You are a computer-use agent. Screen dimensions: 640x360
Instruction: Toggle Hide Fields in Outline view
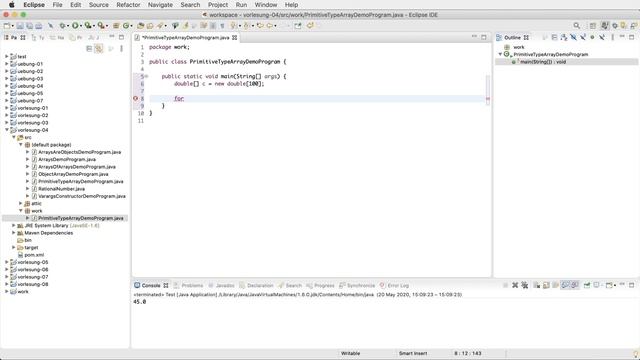click(x=573, y=37)
